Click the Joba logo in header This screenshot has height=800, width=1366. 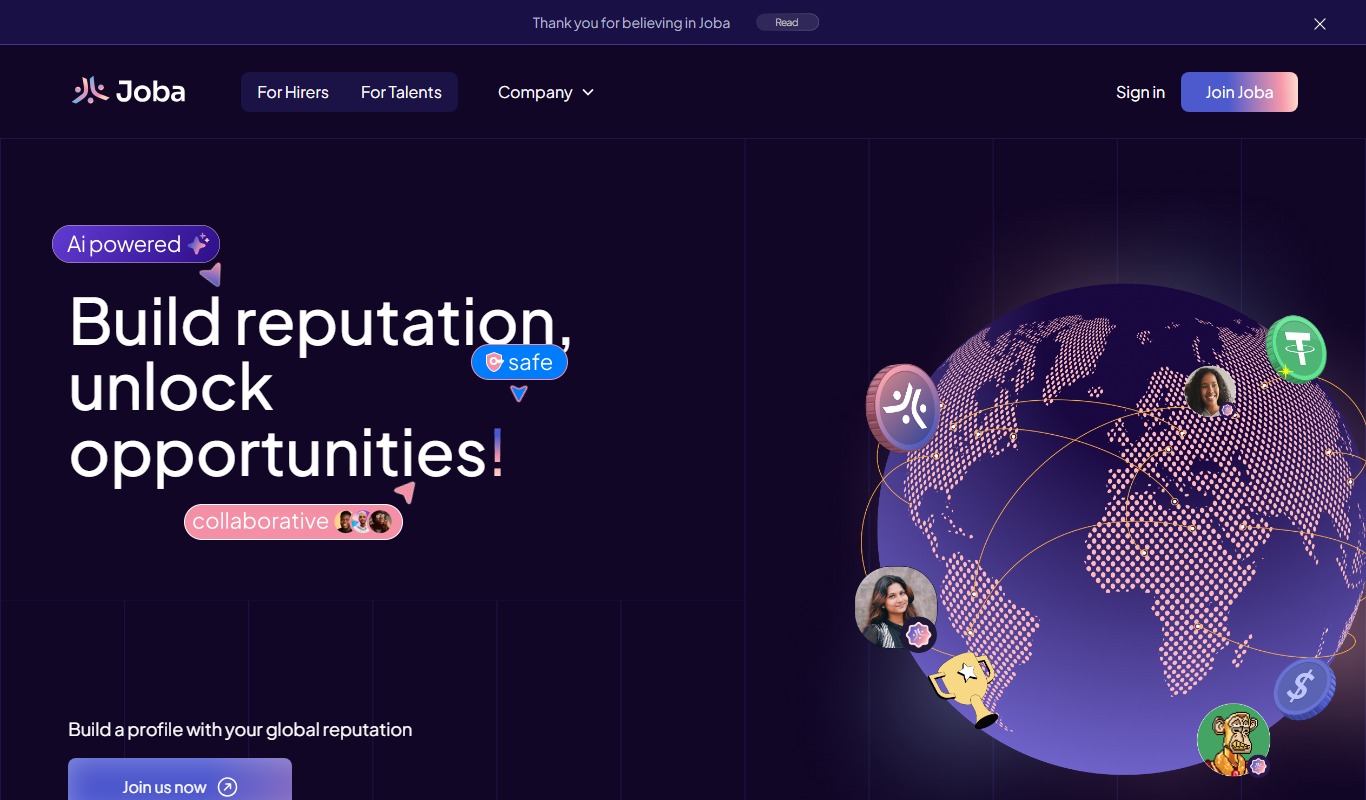(129, 91)
